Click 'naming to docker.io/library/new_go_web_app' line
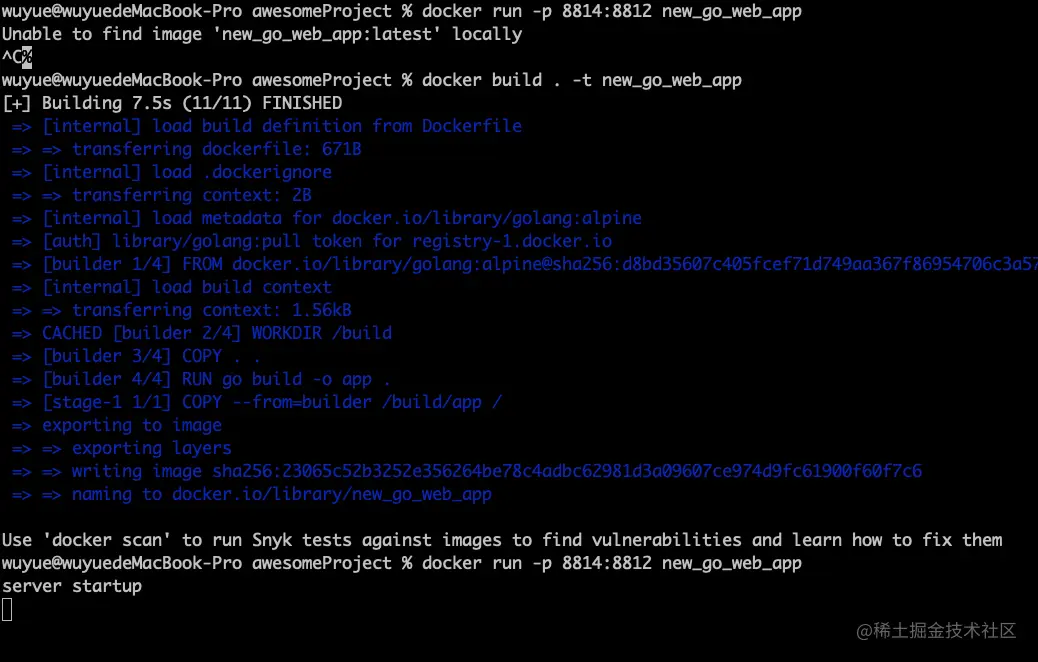Image resolution: width=1038 pixels, height=662 pixels. [280, 494]
